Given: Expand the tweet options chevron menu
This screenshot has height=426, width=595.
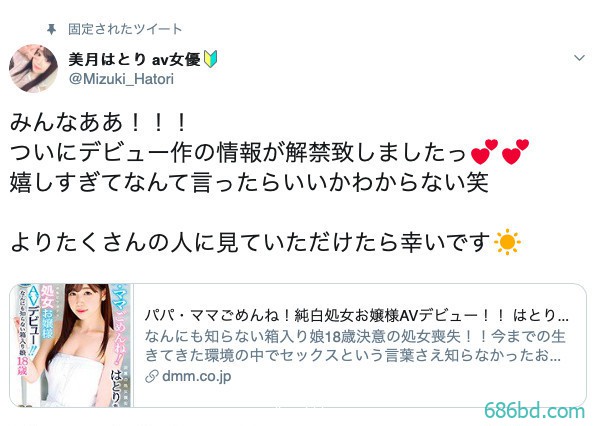Looking at the screenshot, I should click(579, 58).
